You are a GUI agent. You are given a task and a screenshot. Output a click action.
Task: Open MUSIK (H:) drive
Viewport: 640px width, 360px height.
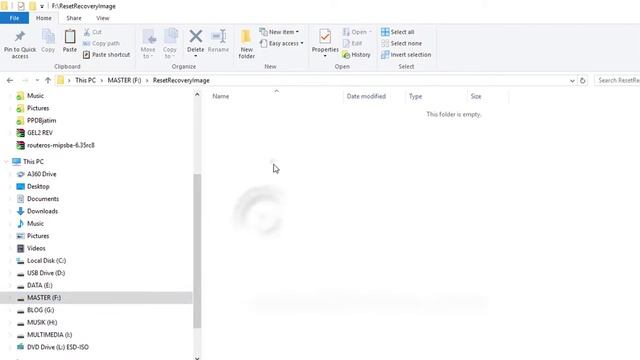tap(42, 322)
